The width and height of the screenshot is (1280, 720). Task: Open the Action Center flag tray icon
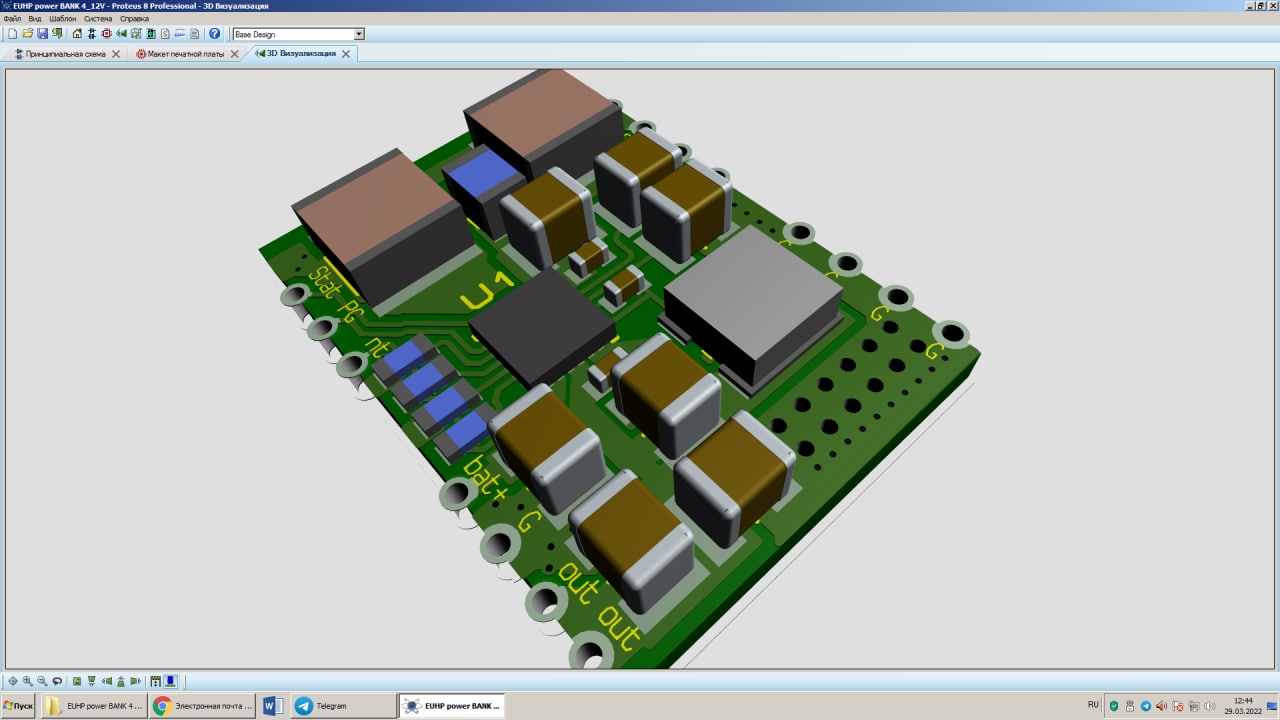pos(1178,706)
